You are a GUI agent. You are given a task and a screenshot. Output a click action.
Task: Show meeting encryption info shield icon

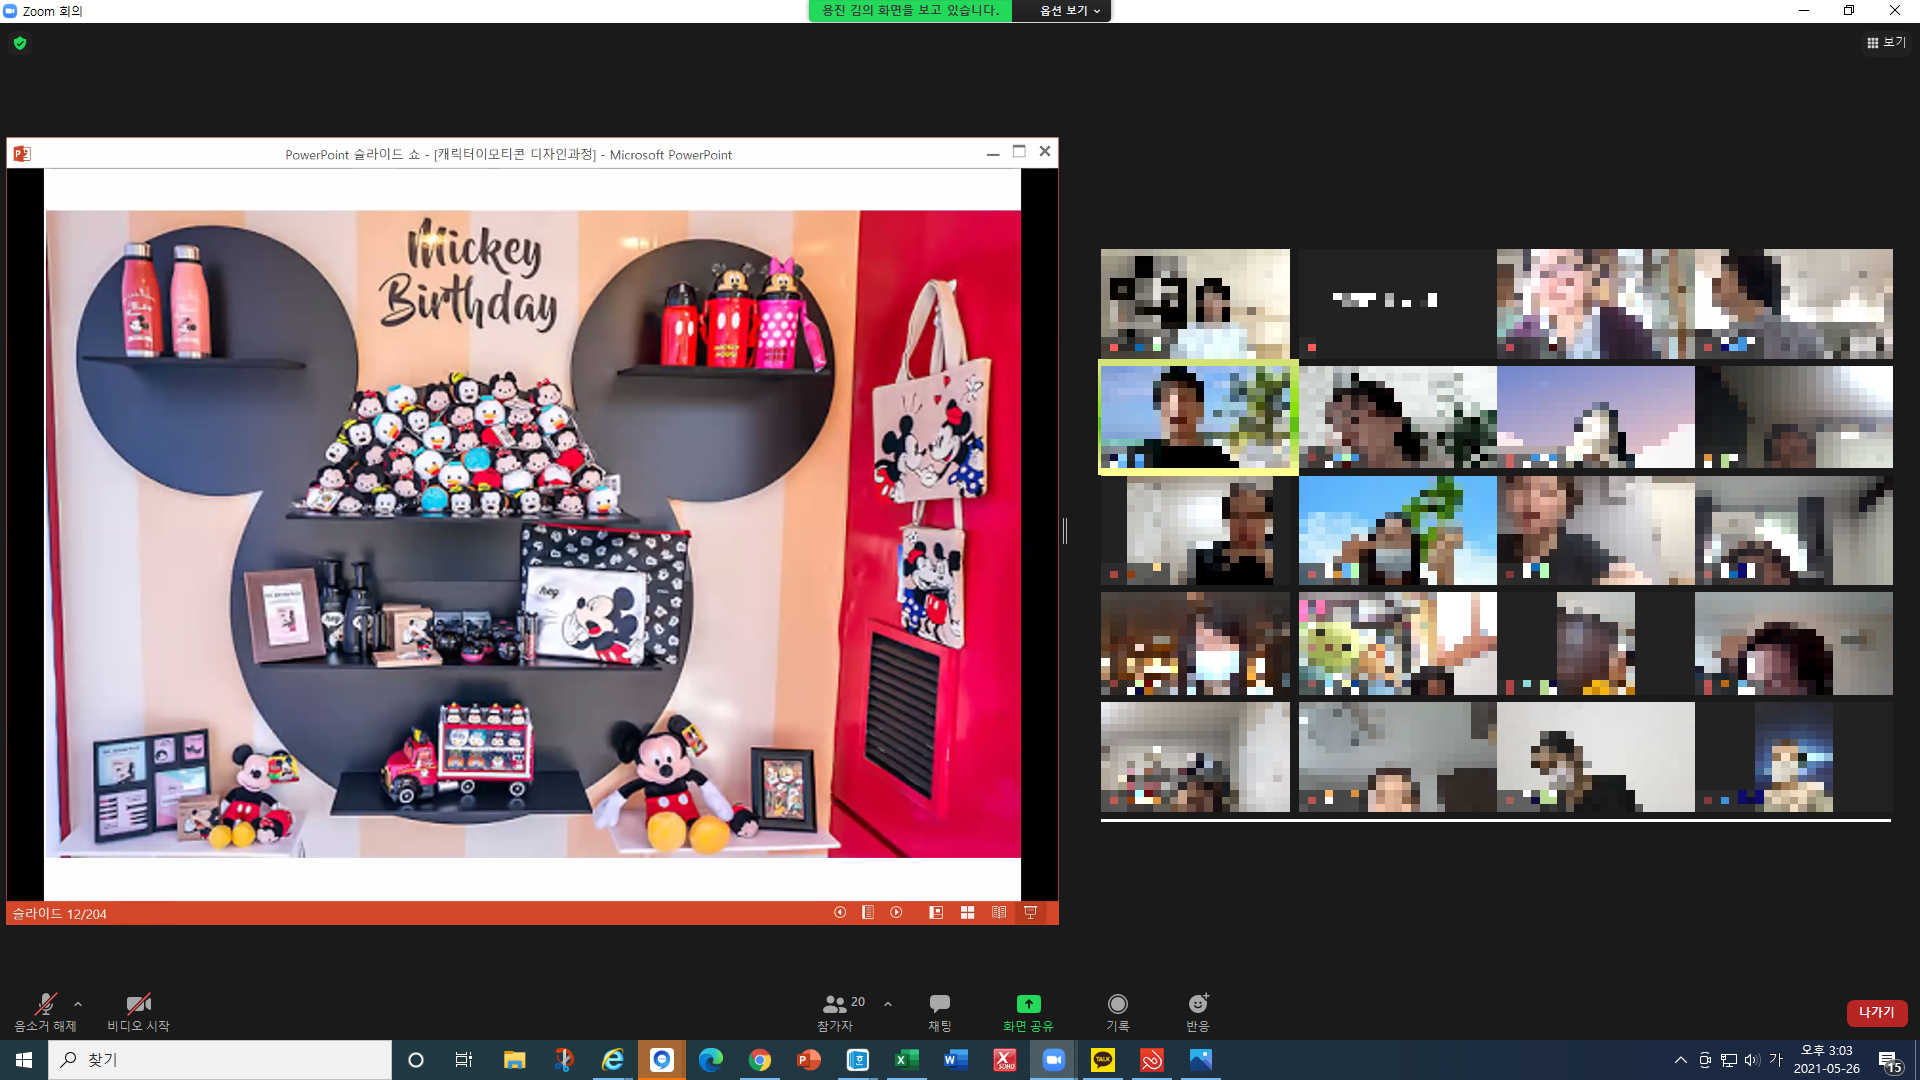pos(20,43)
